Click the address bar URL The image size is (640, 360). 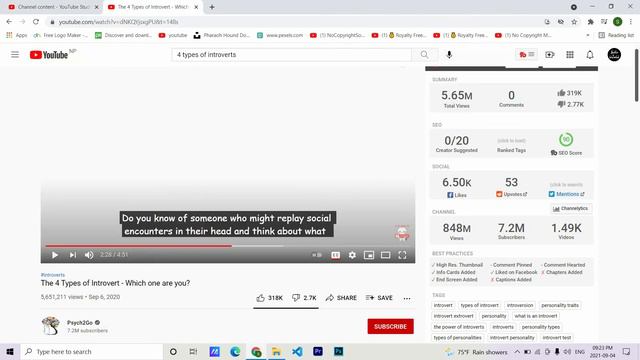point(118,22)
